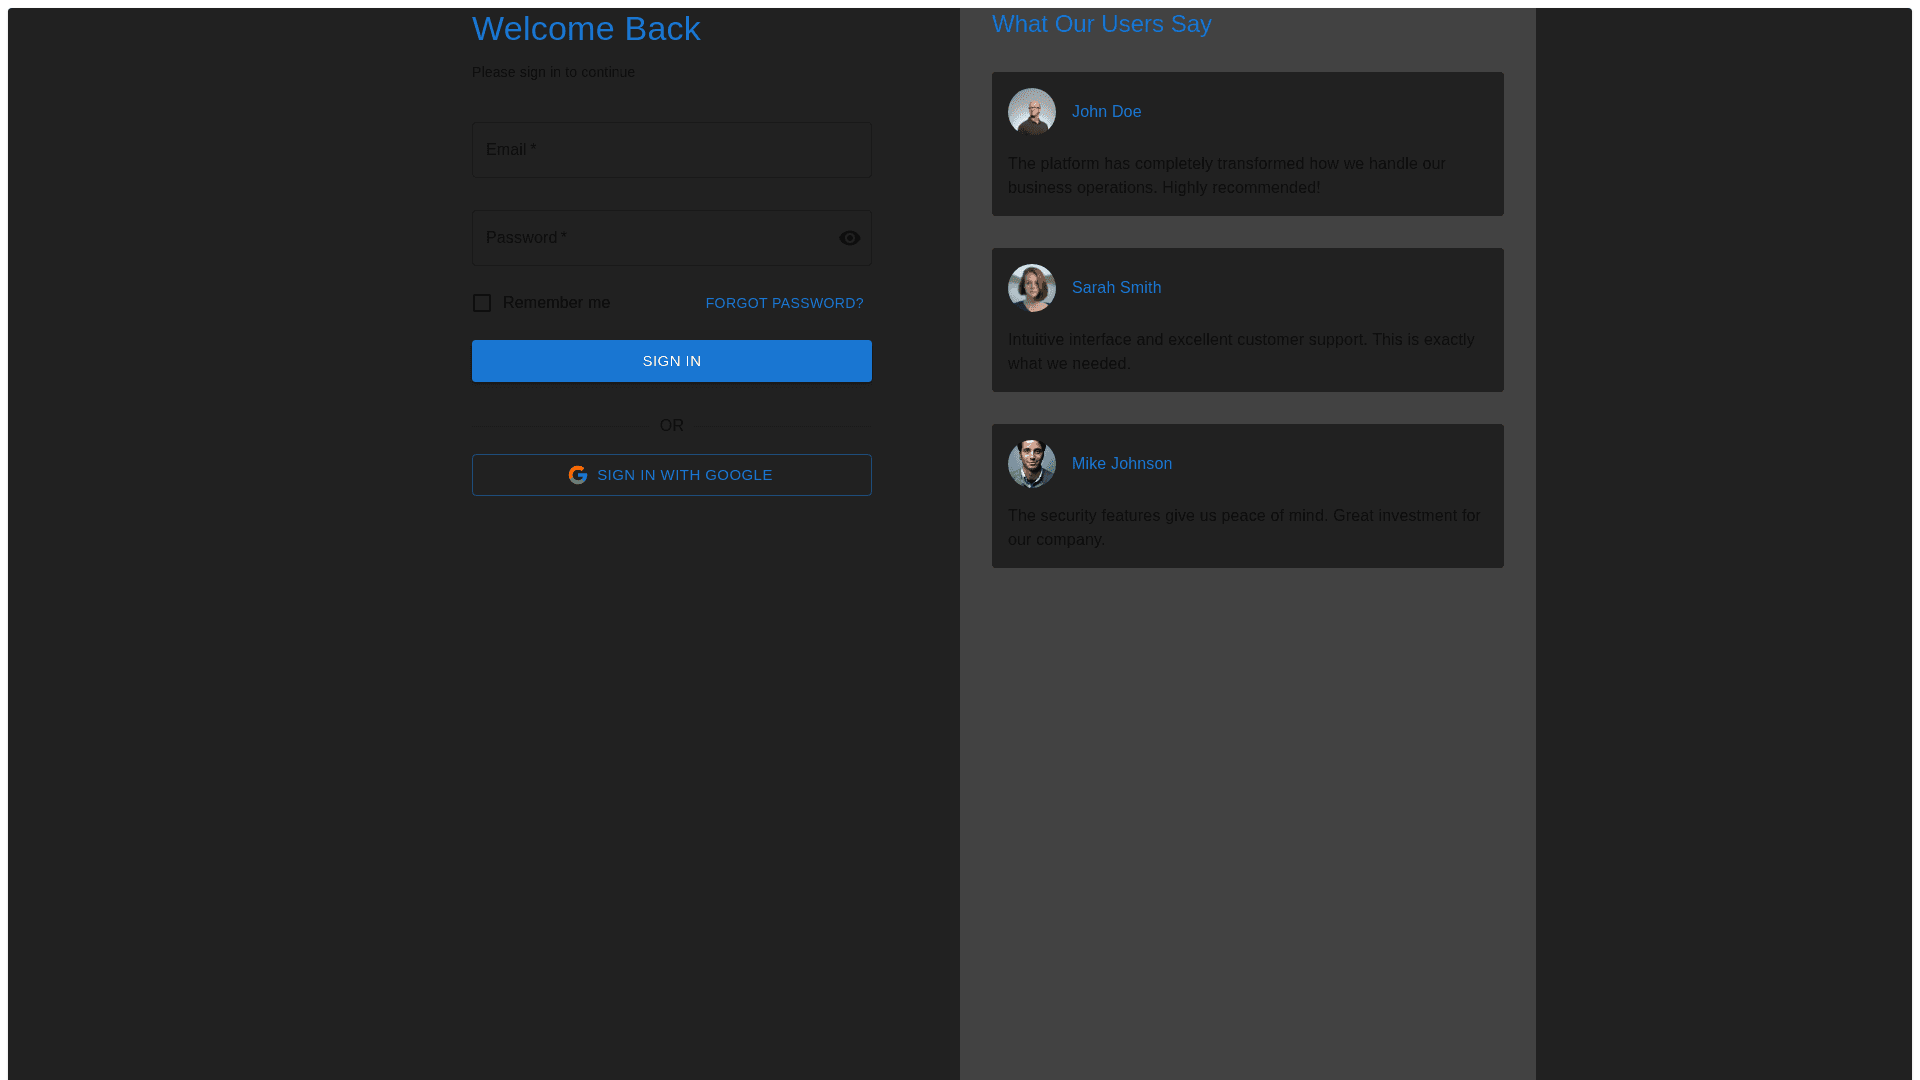The image size is (1920, 1080).
Task: Click the What Our Users Say heading
Action: point(1101,24)
